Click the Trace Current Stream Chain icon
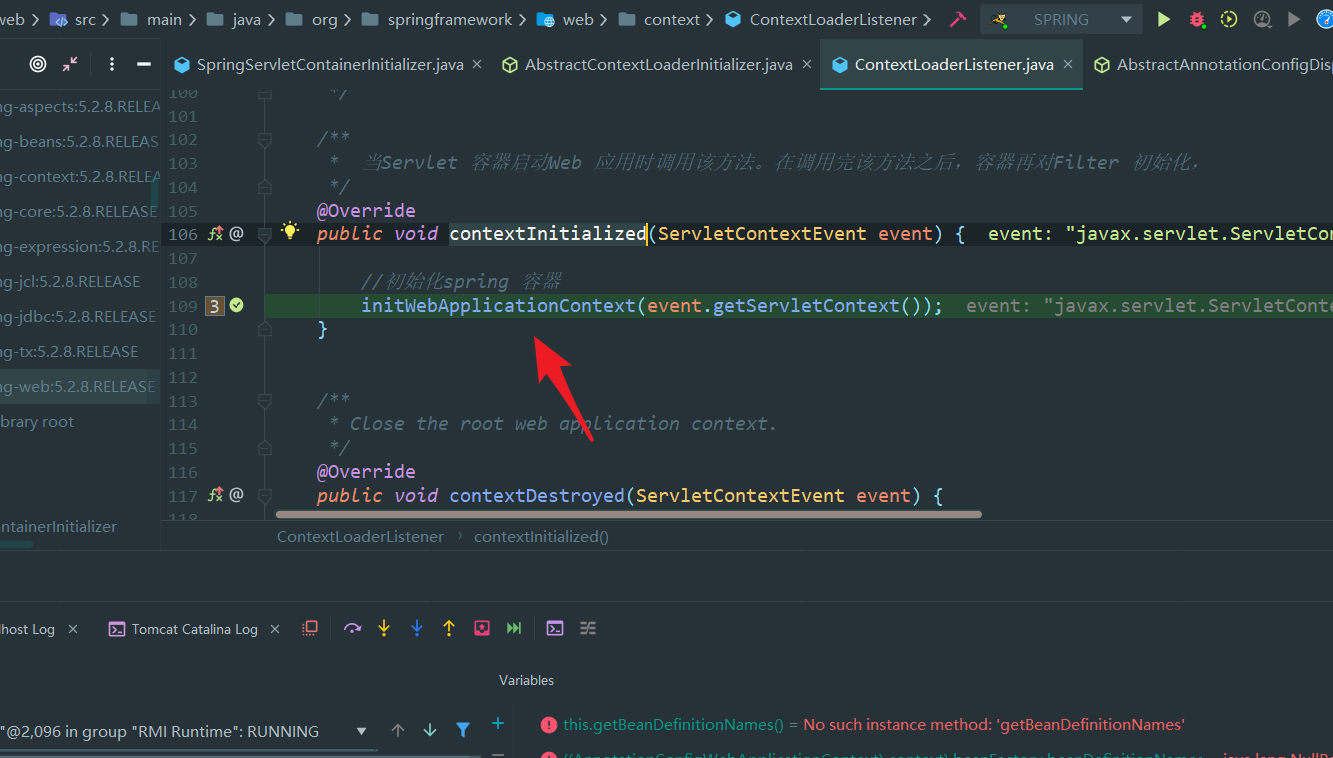This screenshot has width=1333, height=758. 588,628
